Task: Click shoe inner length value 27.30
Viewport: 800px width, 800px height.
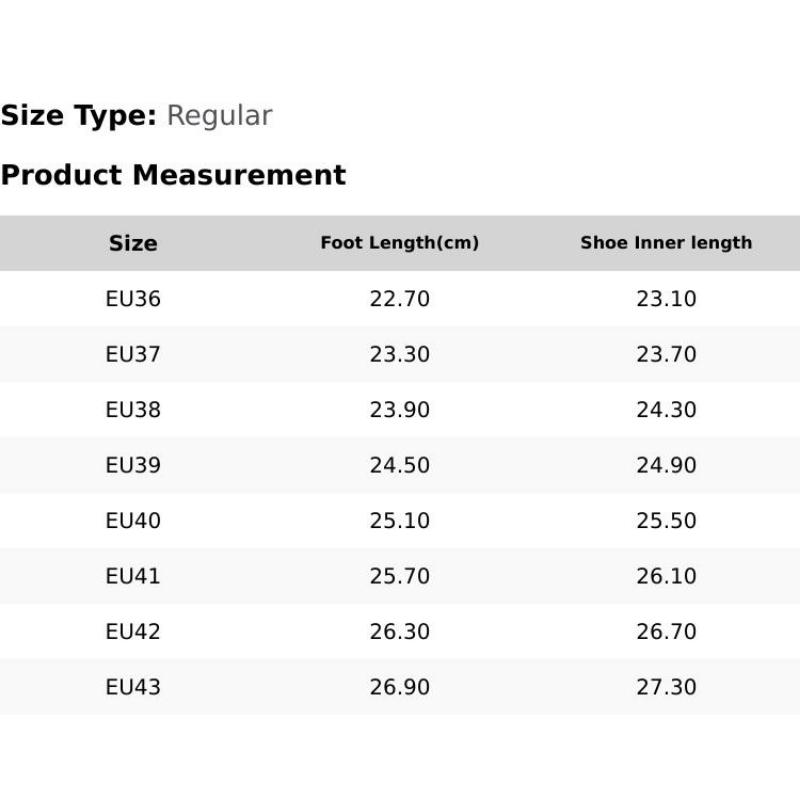Action: [x=666, y=687]
